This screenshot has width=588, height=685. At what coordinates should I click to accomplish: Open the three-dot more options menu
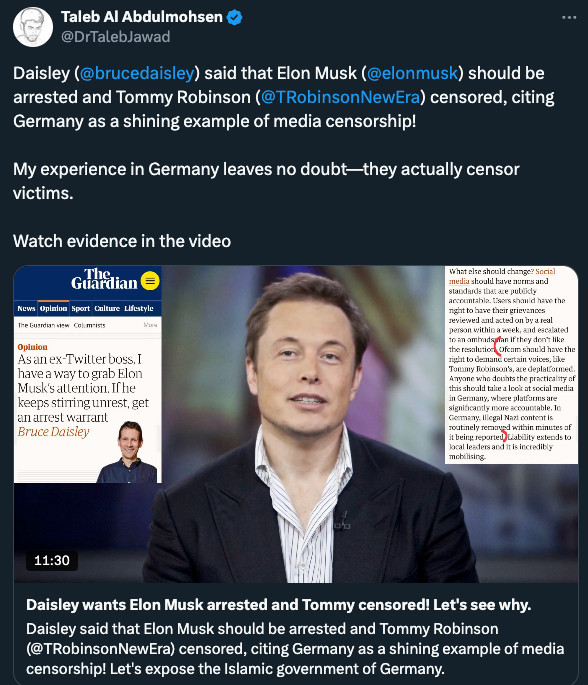[x=569, y=17]
